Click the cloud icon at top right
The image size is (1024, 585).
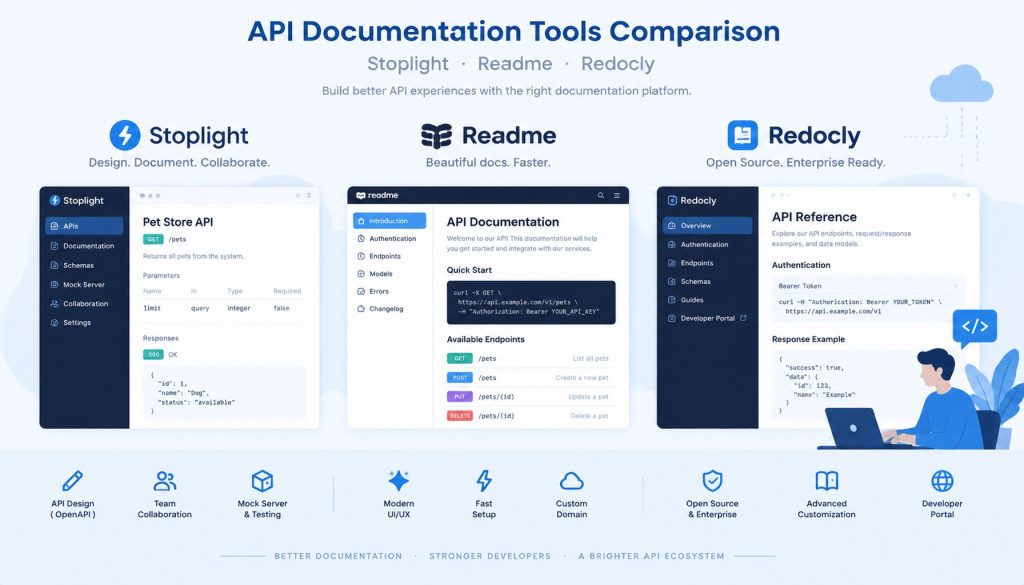[x=961, y=84]
